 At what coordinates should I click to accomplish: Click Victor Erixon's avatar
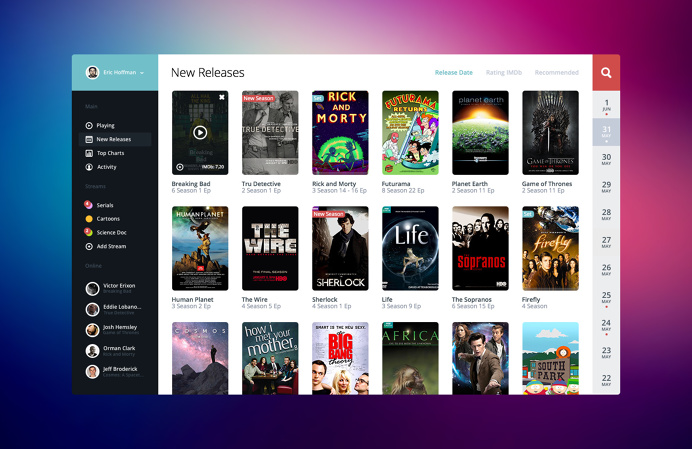coord(92,289)
